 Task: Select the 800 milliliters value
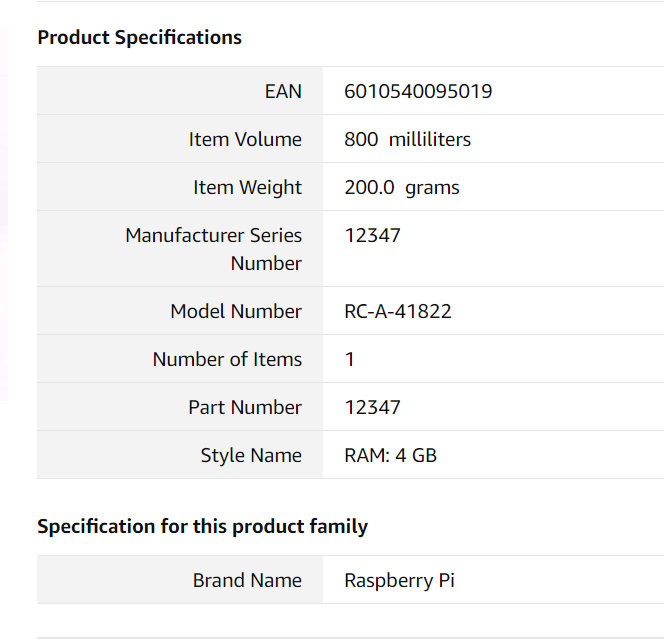pyautogui.click(x=407, y=139)
